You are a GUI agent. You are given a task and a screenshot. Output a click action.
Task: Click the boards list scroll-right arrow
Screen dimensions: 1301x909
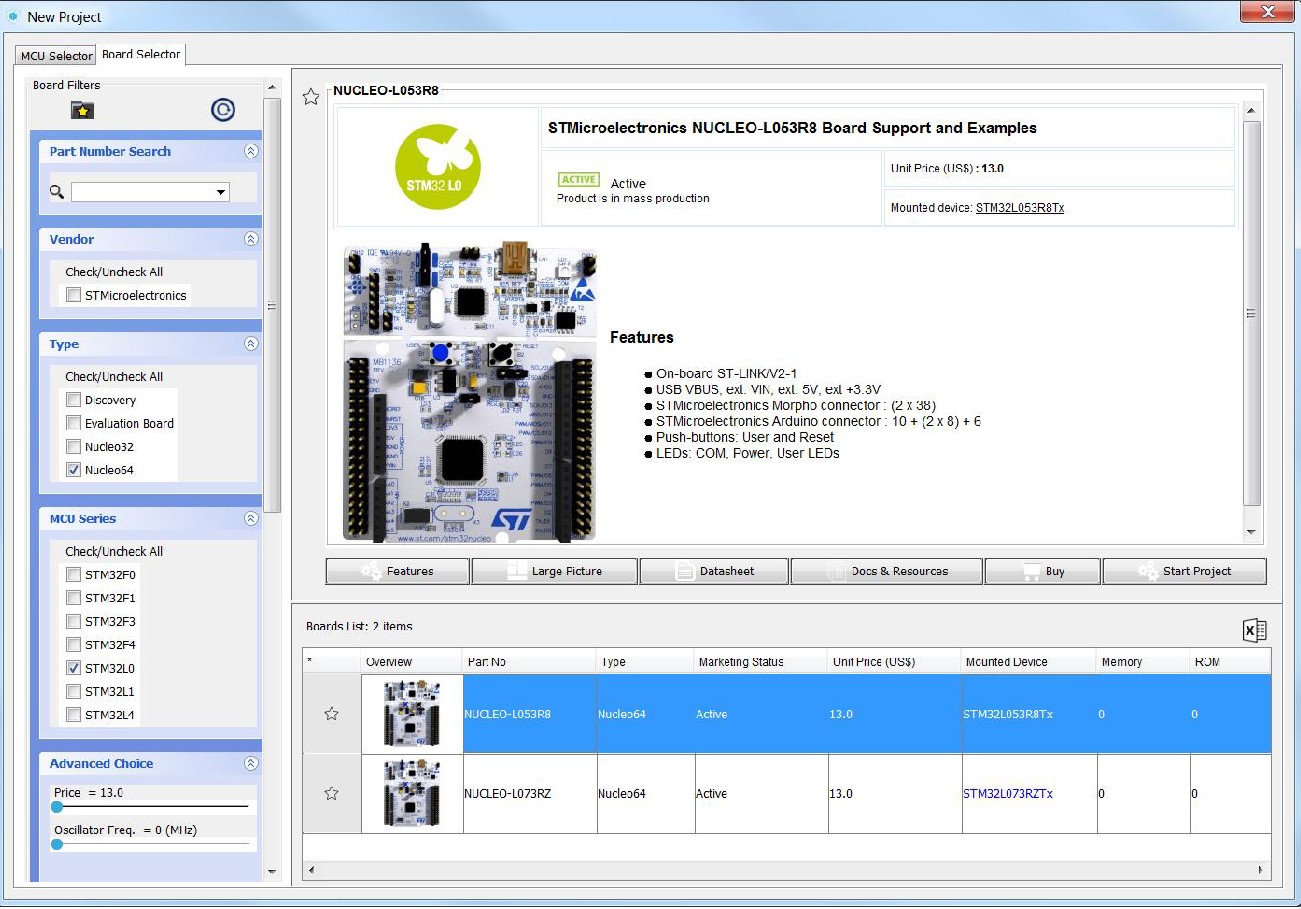[x=1259, y=870]
